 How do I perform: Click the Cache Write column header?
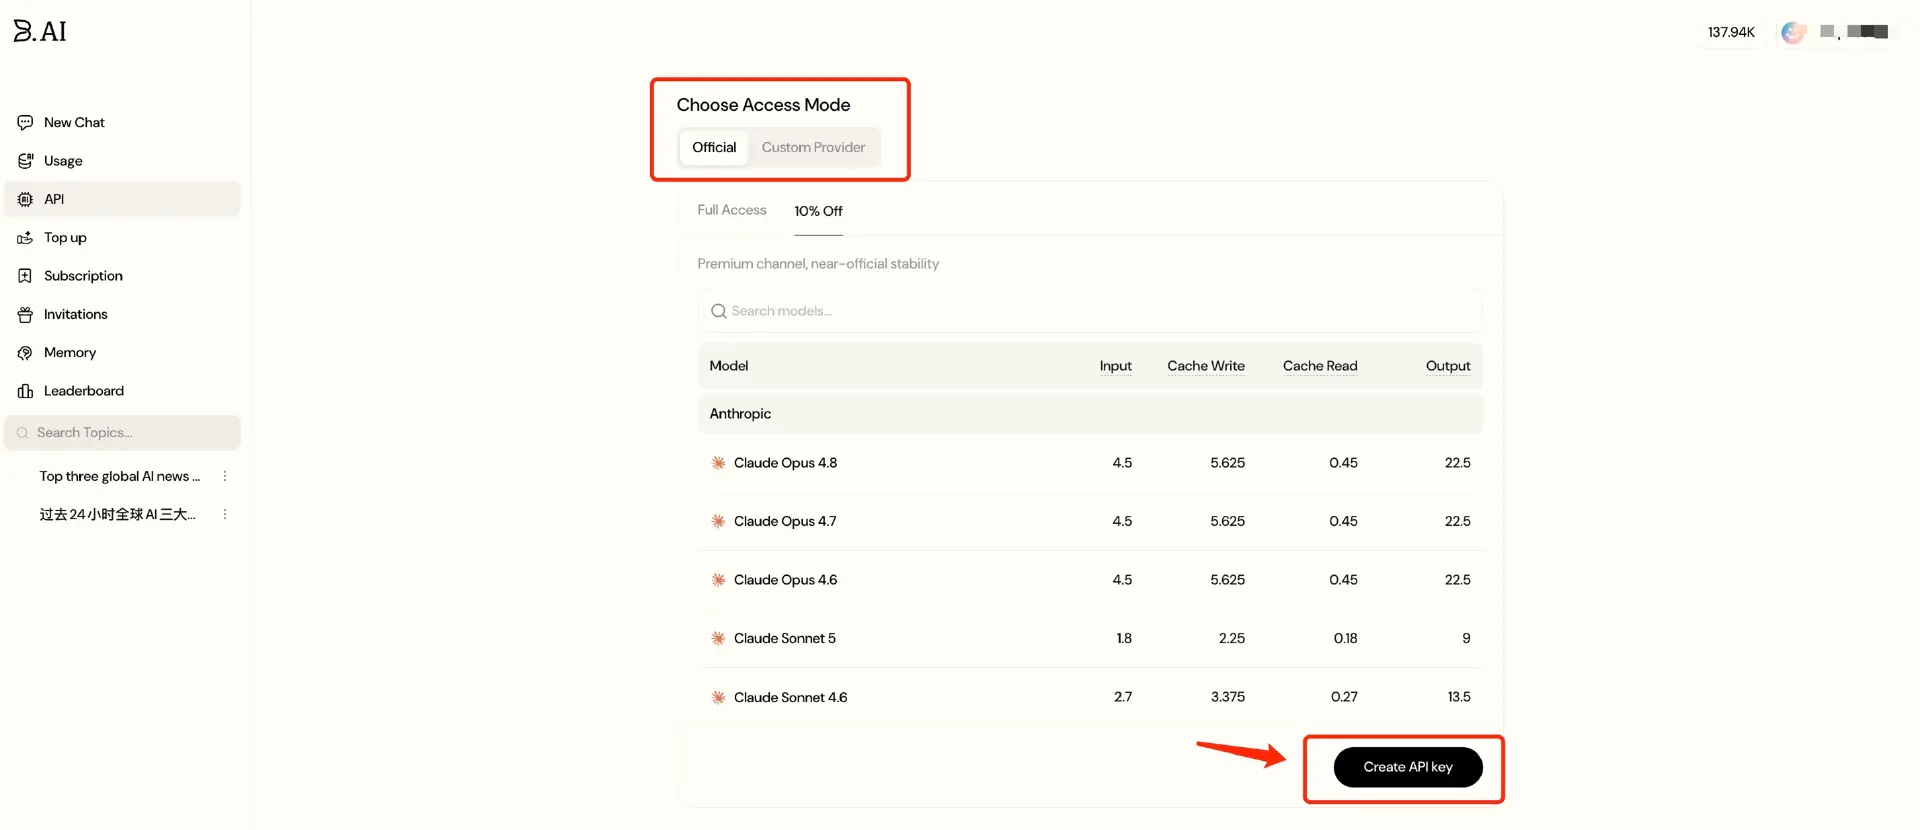click(1206, 366)
